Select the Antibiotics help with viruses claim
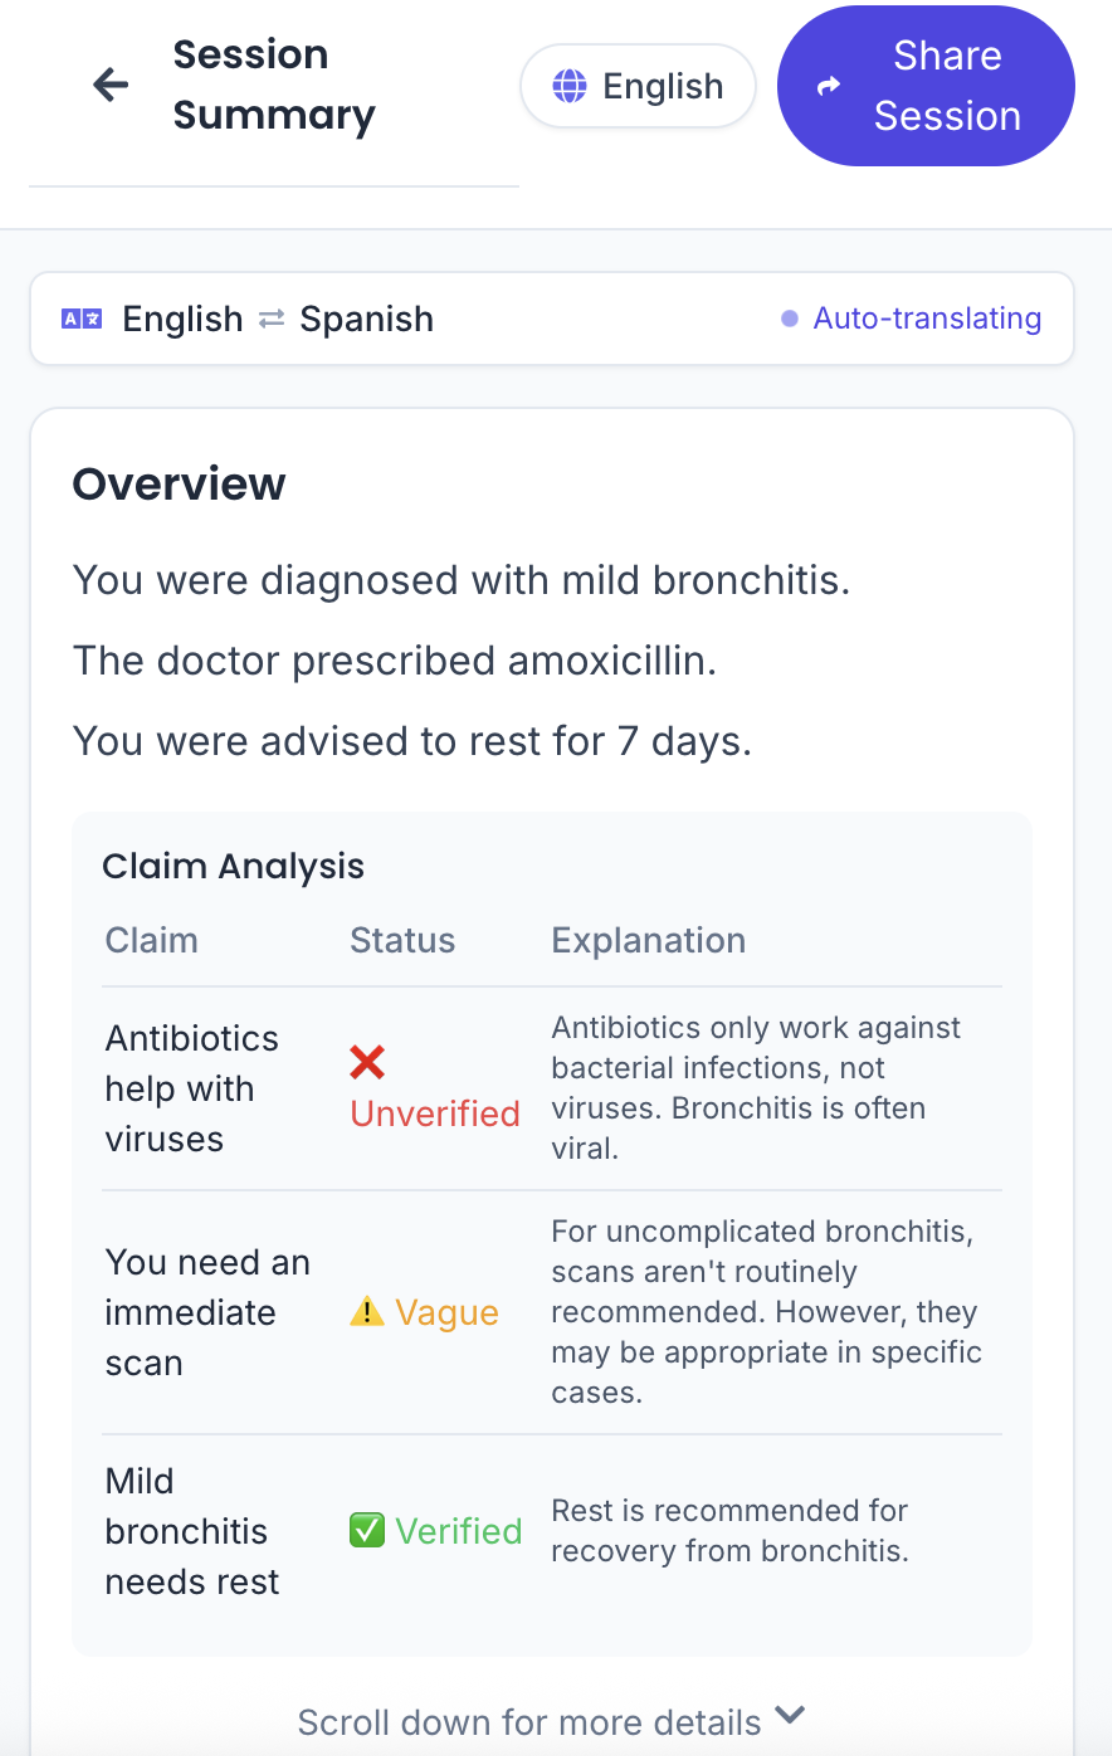The image size is (1112, 1756). pyautogui.click(x=192, y=1088)
